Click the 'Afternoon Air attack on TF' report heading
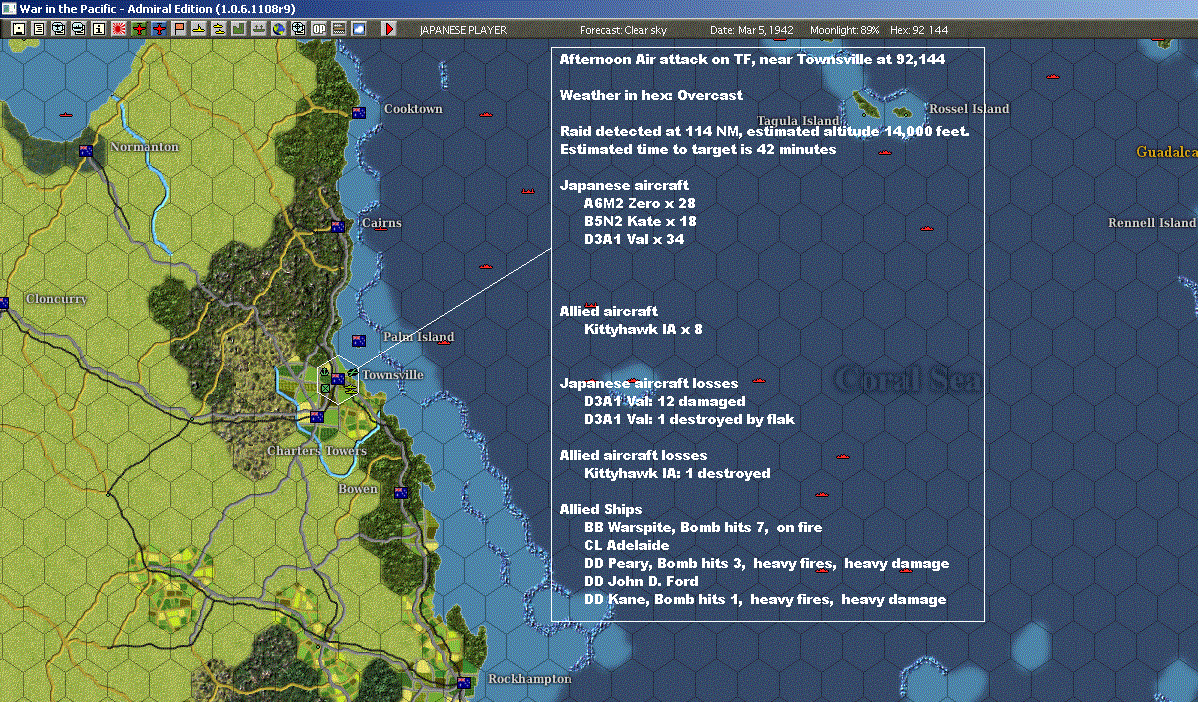This screenshot has height=702, width=1198. click(x=752, y=60)
